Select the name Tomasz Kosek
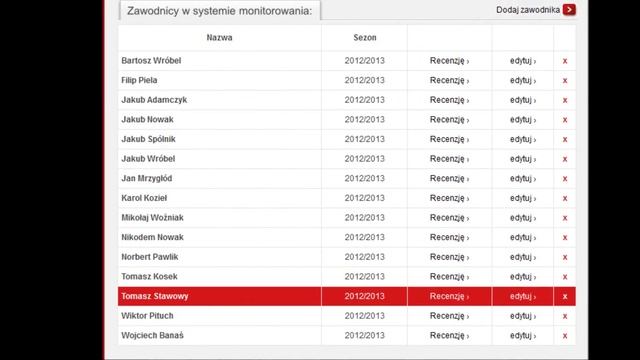The width and height of the screenshot is (640, 360). tap(149, 276)
